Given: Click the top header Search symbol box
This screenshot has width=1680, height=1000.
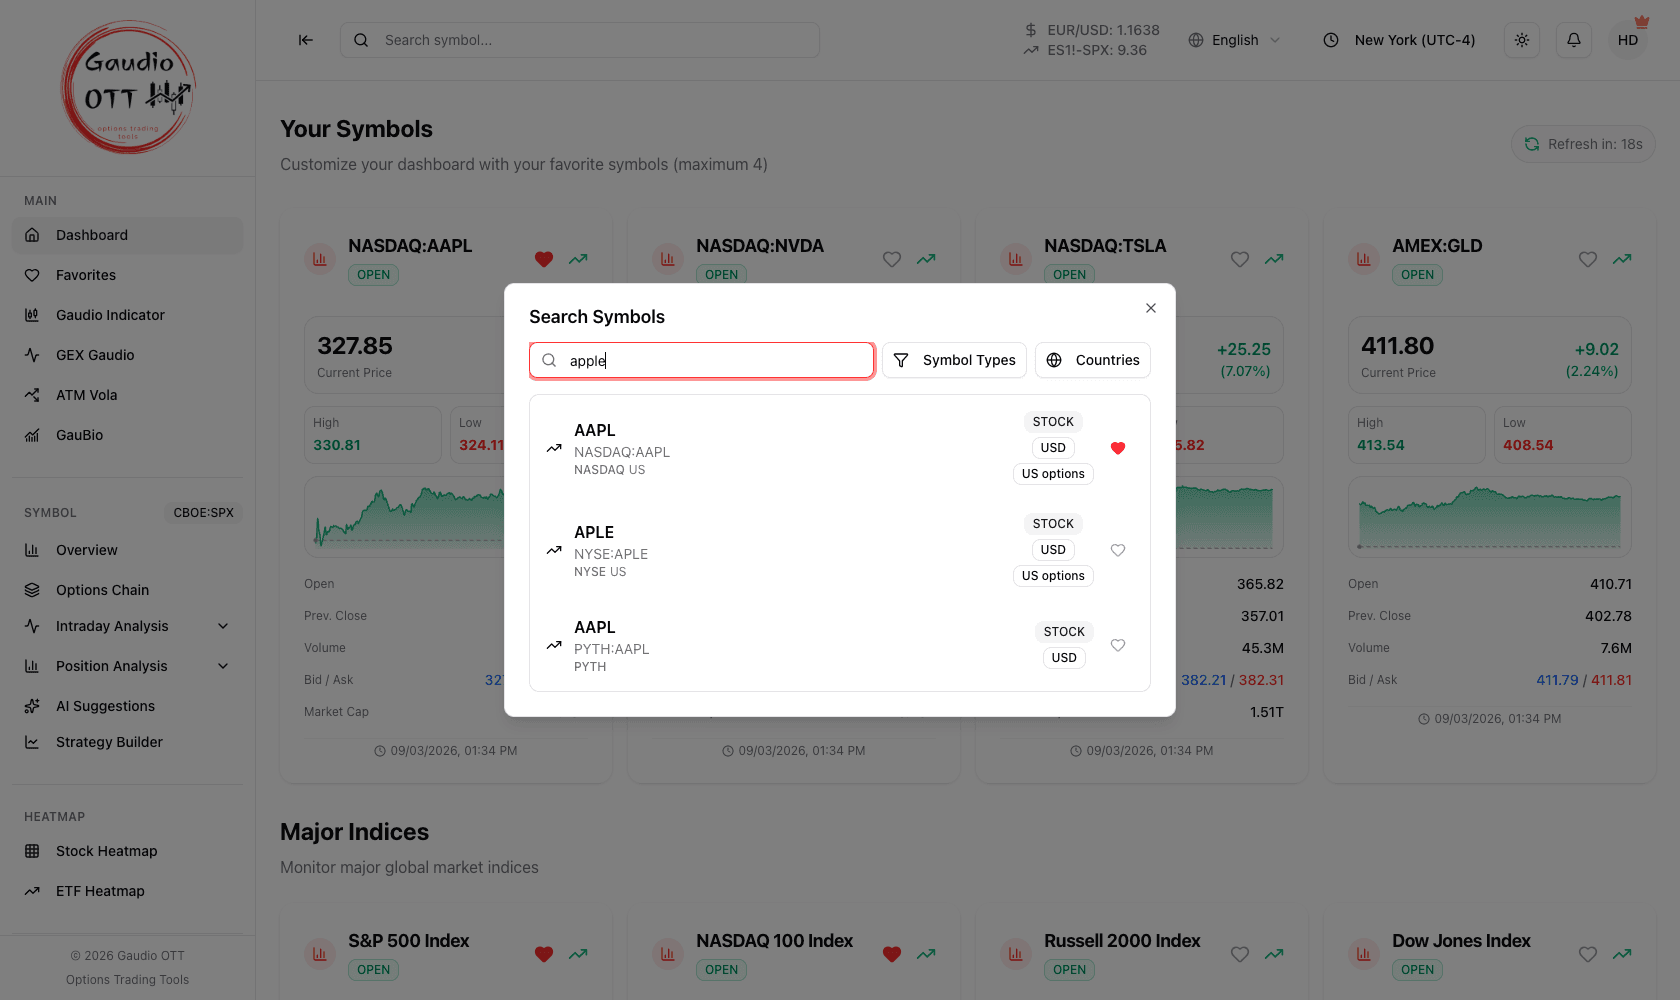Looking at the screenshot, I should click(580, 40).
